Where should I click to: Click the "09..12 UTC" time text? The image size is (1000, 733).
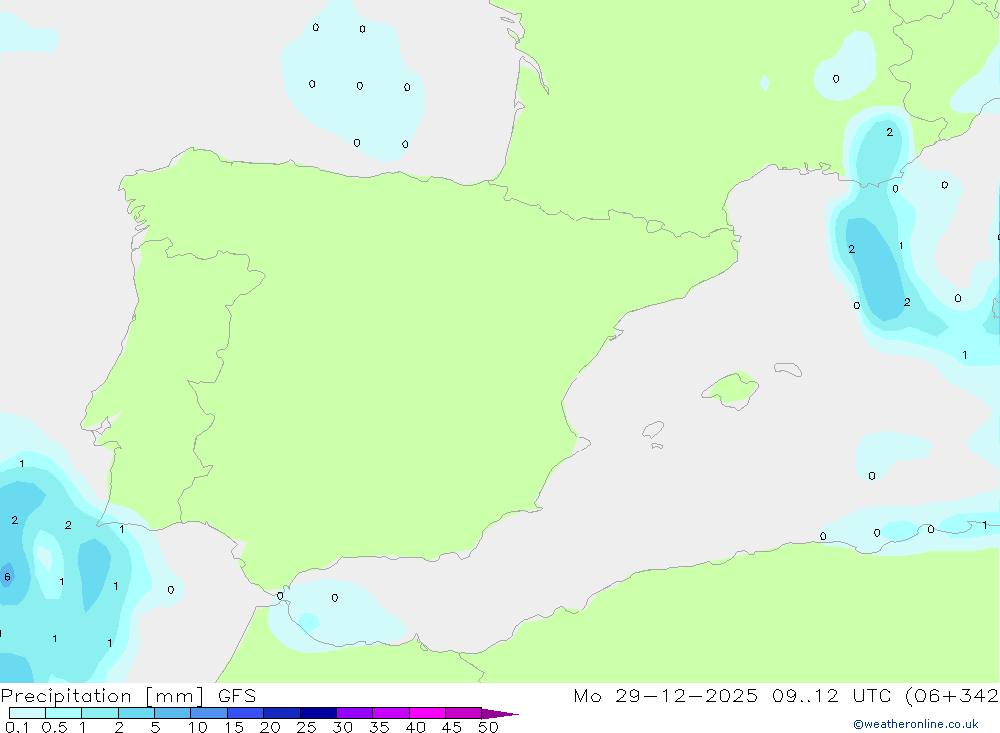[x=831, y=696]
